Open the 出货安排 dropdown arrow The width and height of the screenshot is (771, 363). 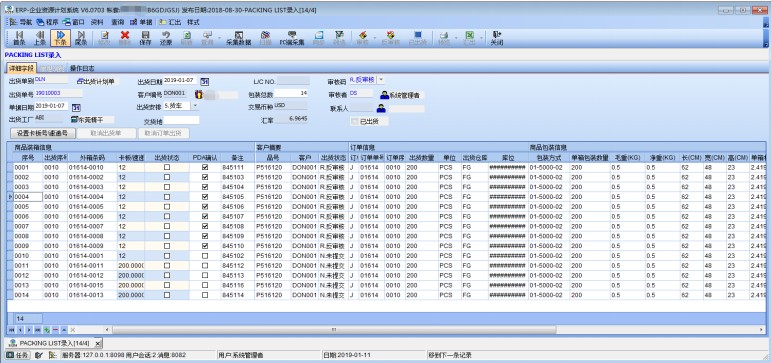coord(195,106)
